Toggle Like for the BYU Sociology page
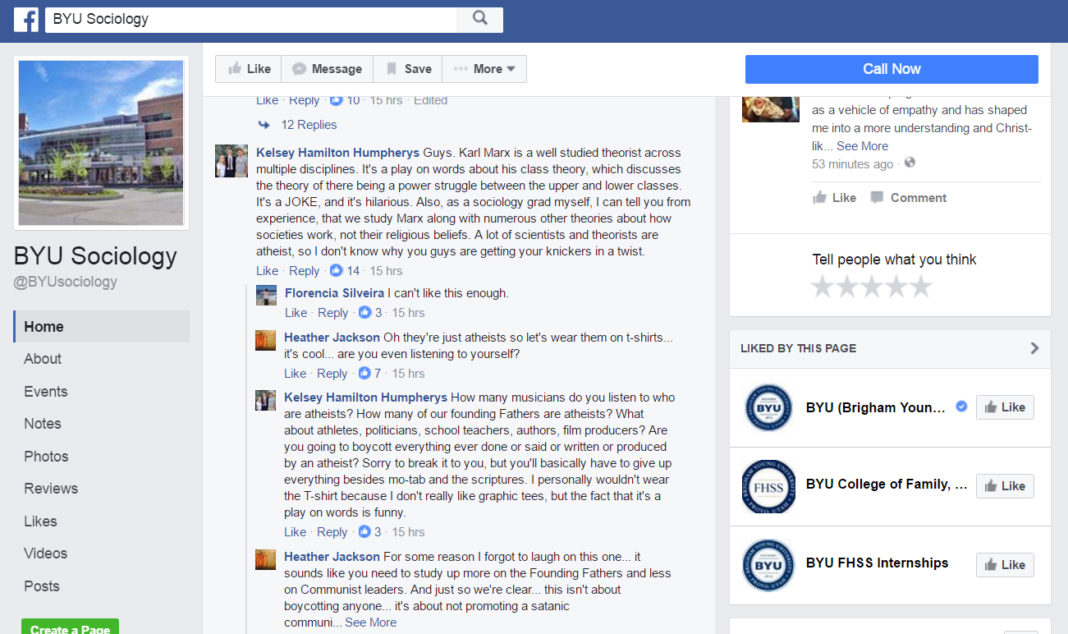 coord(249,69)
